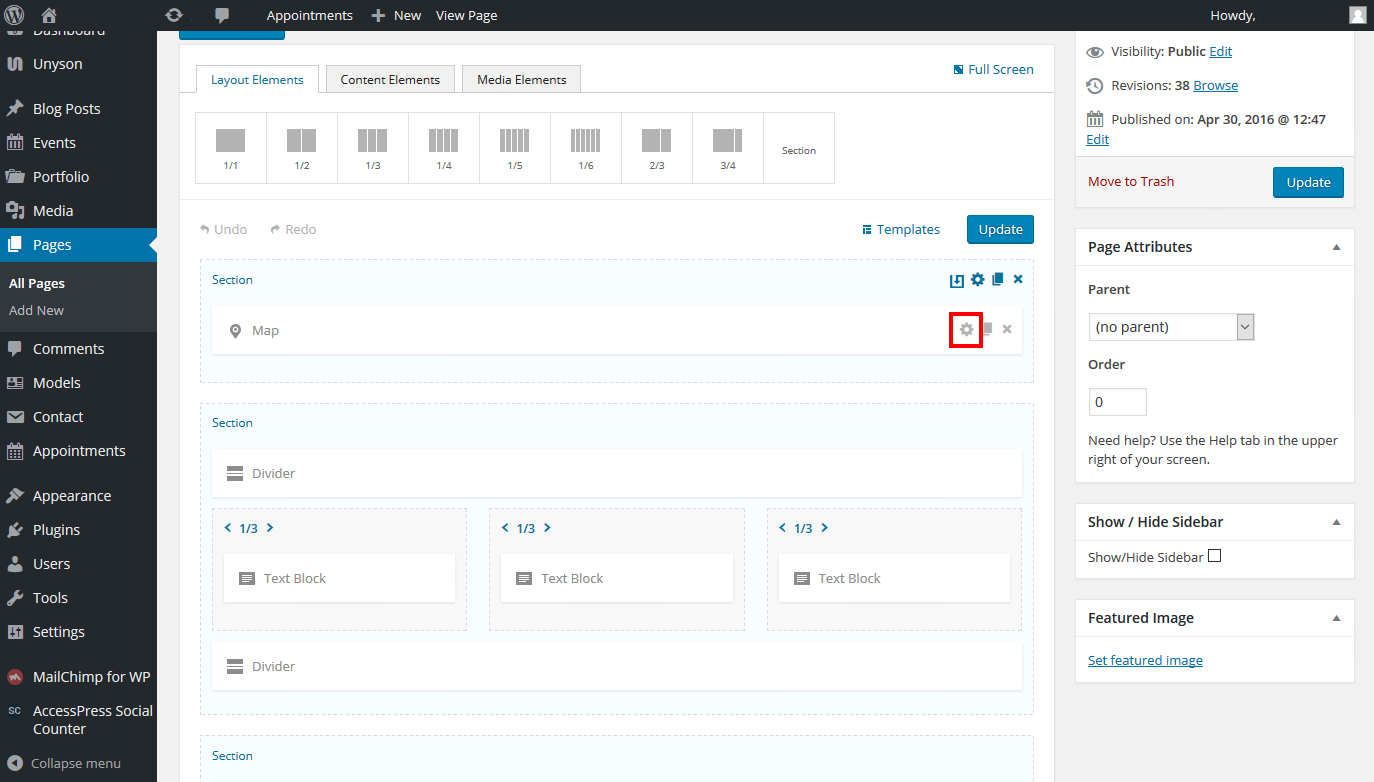
Task: Switch to the Media Elements tab
Action: 521,80
